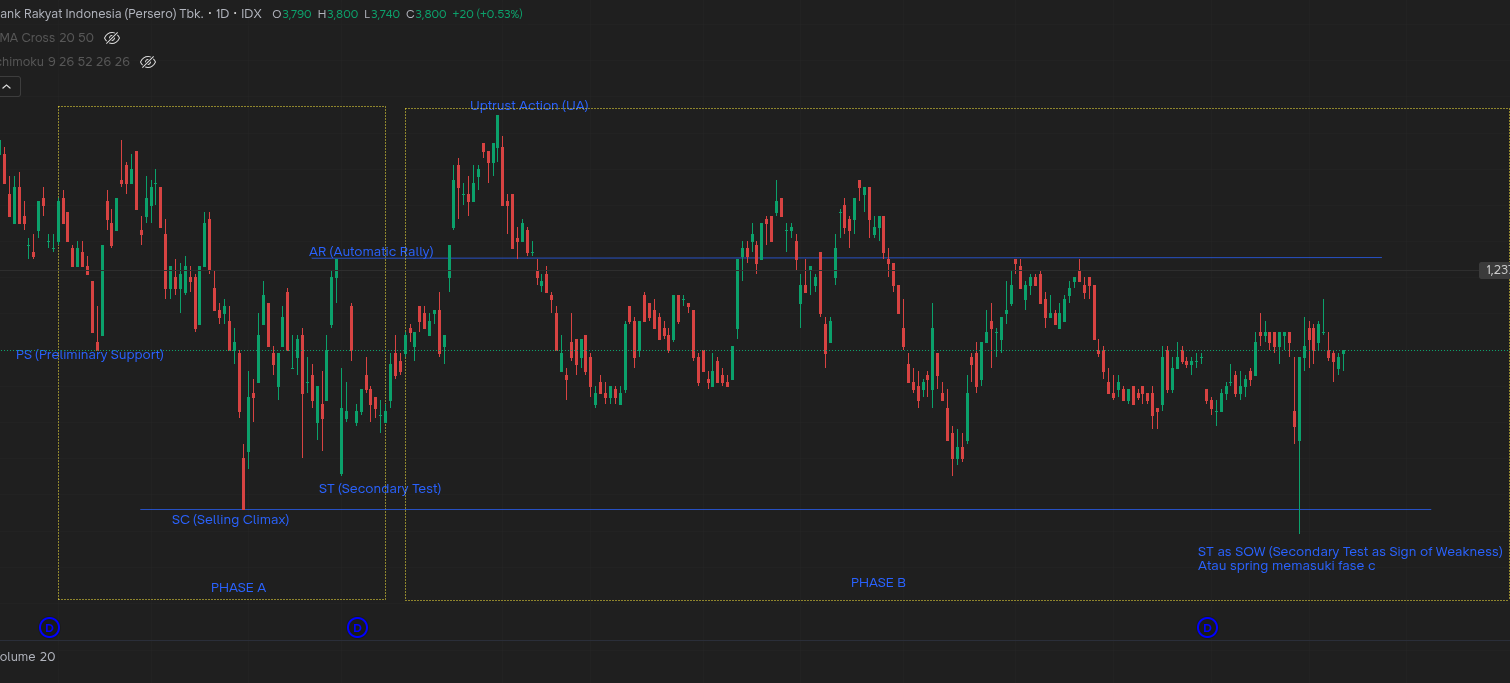Select the Uptrust Action (UA) text annotation
The height and width of the screenshot is (683, 1510).
[x=529, y=106]
